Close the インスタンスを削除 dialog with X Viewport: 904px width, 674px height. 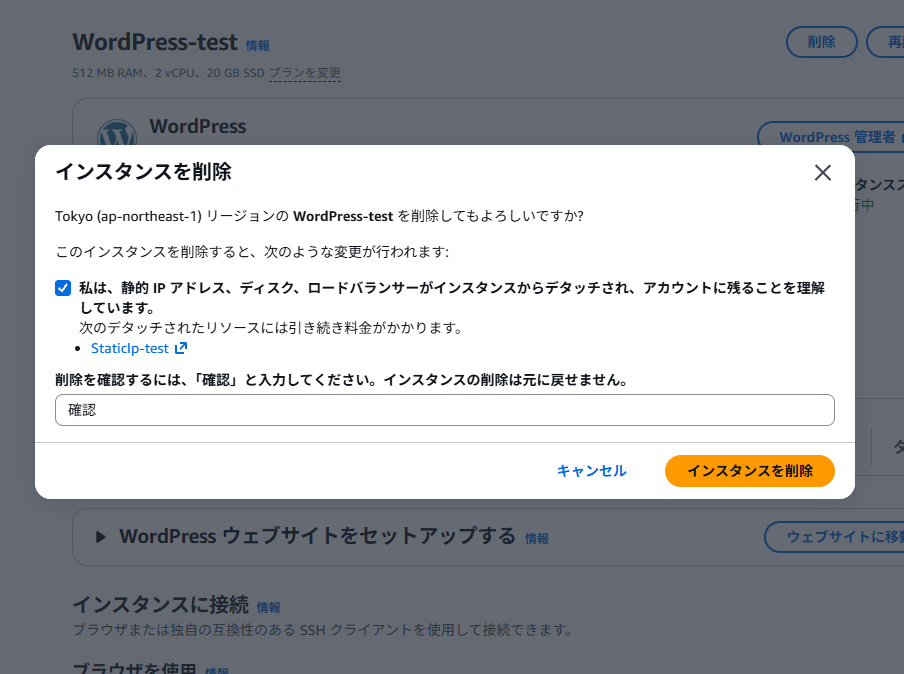822,172
